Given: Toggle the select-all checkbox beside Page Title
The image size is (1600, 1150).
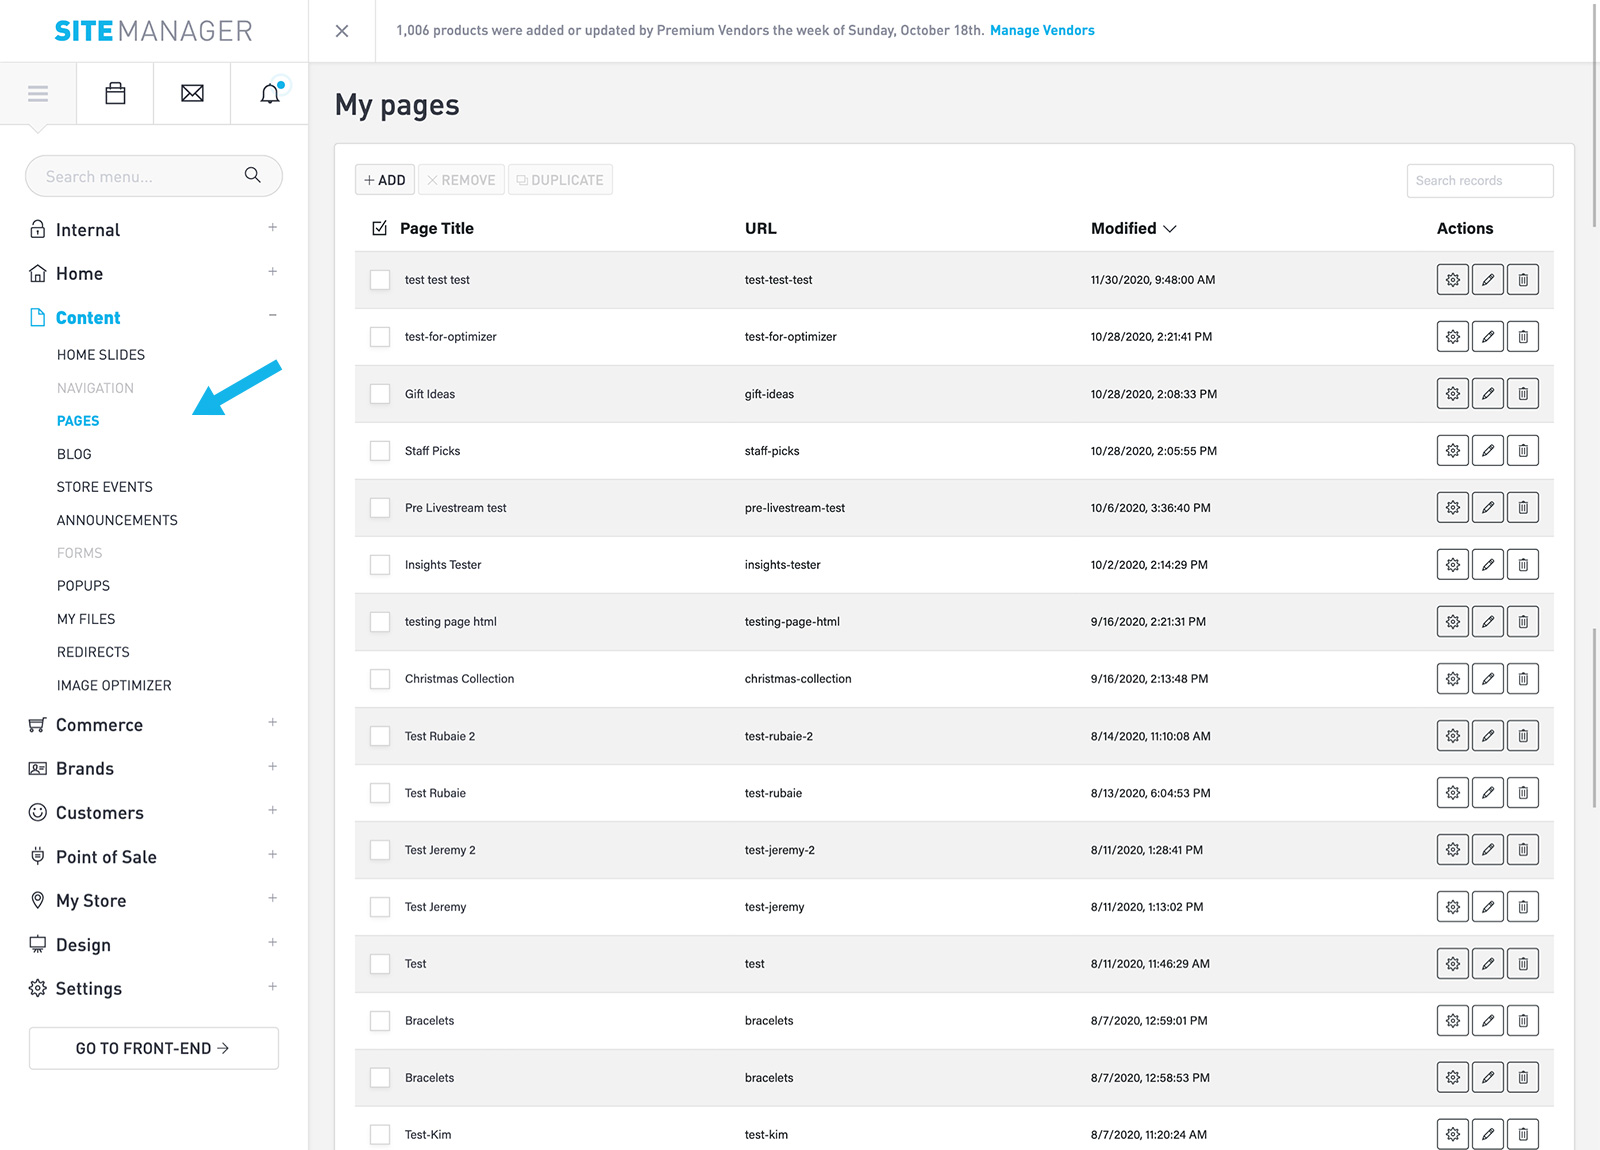Looking at the screenshot, I should [x=380, y=229].
